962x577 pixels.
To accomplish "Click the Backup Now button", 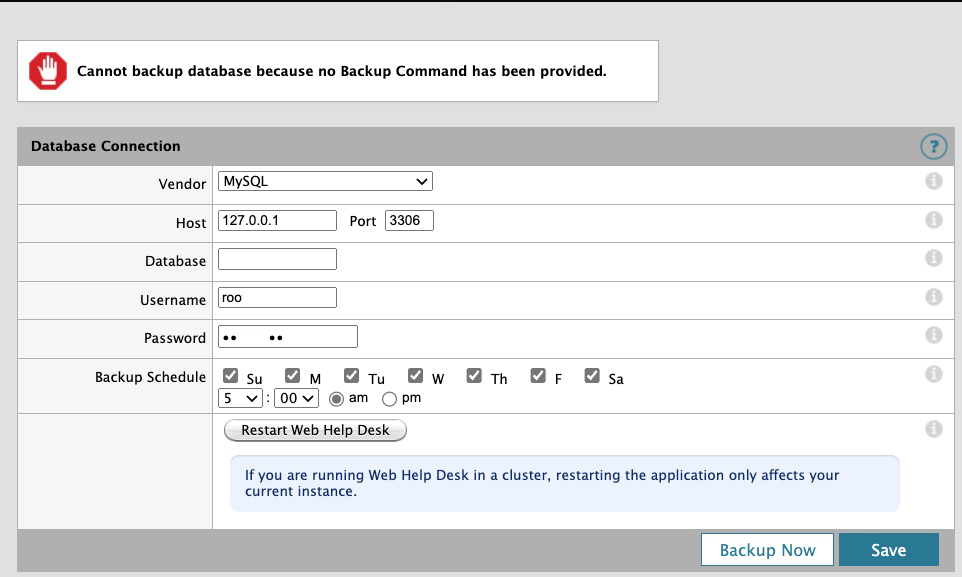I will (x=767, y=550).
